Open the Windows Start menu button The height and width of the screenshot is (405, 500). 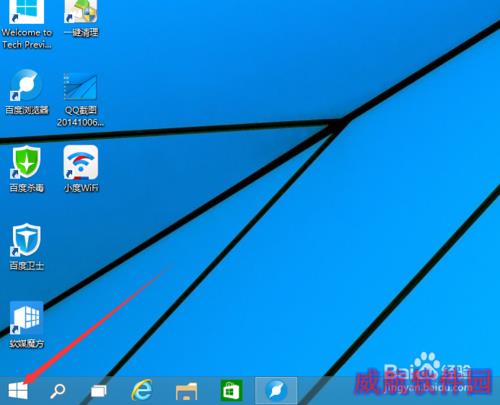tap(18, 390)
